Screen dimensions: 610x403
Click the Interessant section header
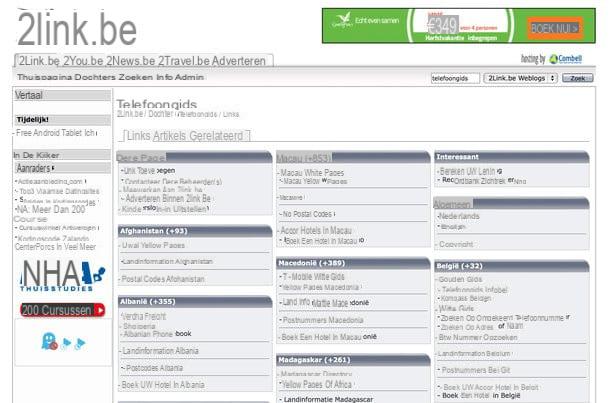pyautogui.click(x=511, y=157)
